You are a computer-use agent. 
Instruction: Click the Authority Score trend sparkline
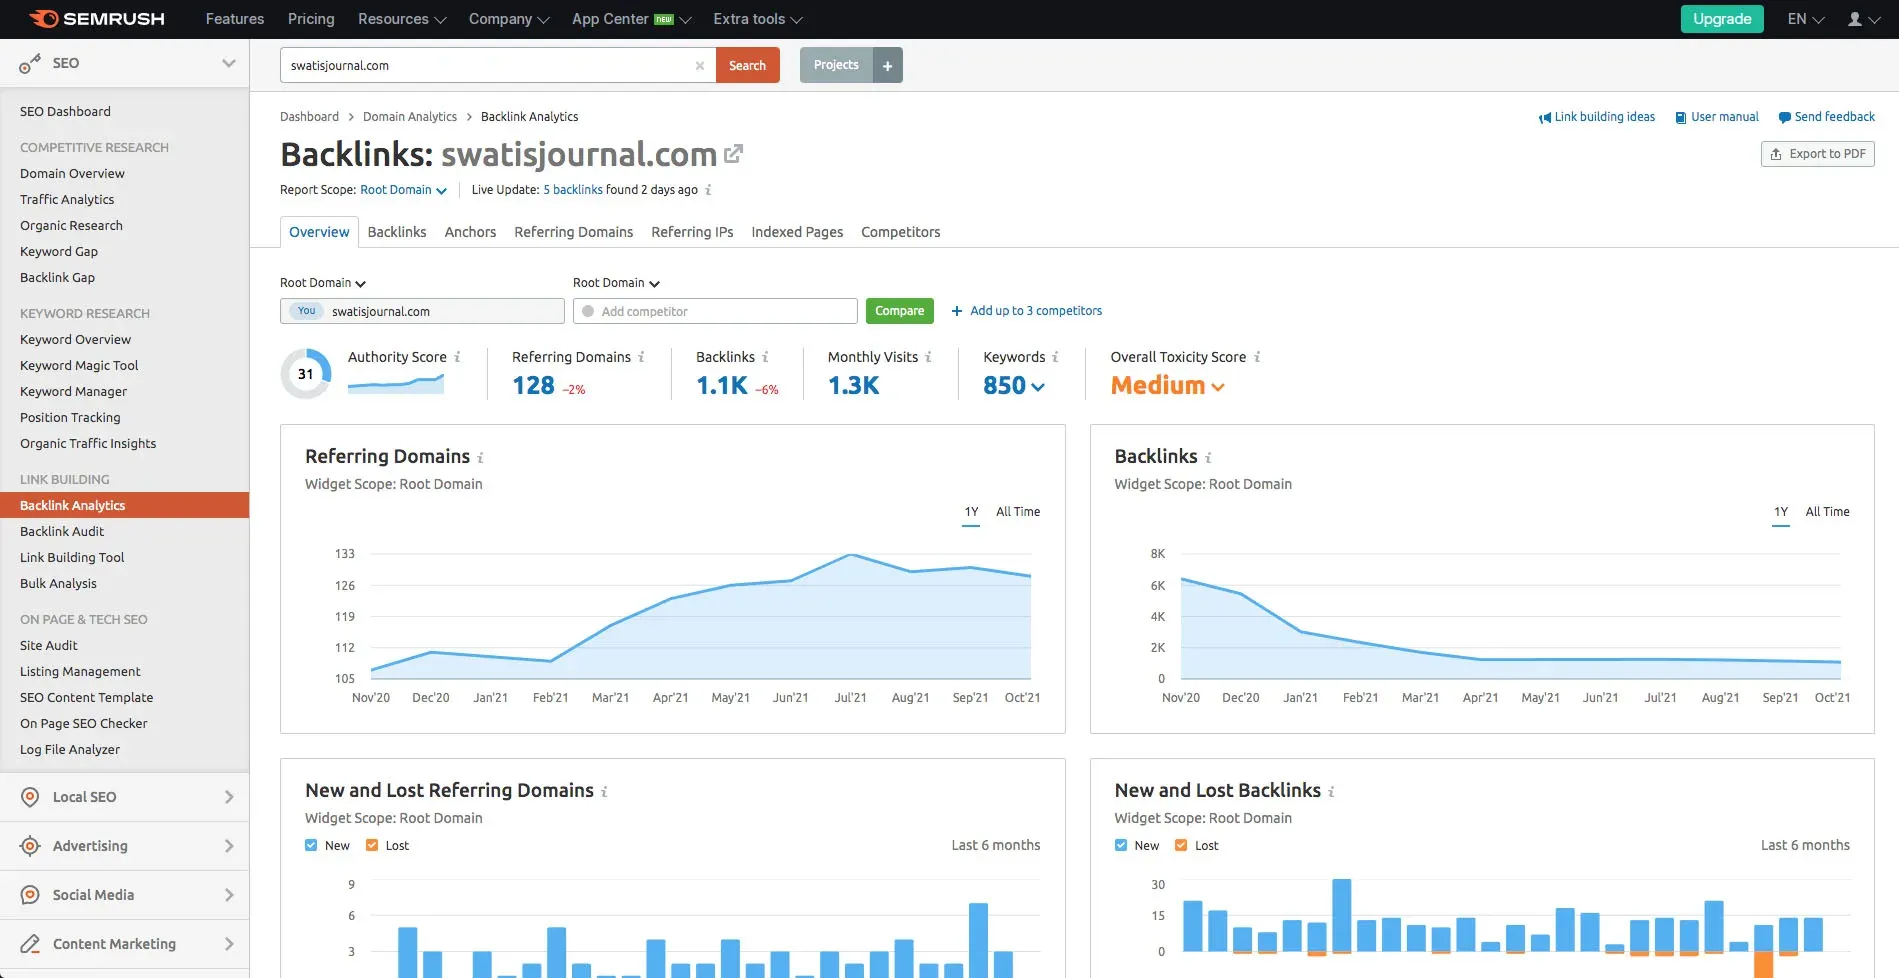[x=396, y=384]
